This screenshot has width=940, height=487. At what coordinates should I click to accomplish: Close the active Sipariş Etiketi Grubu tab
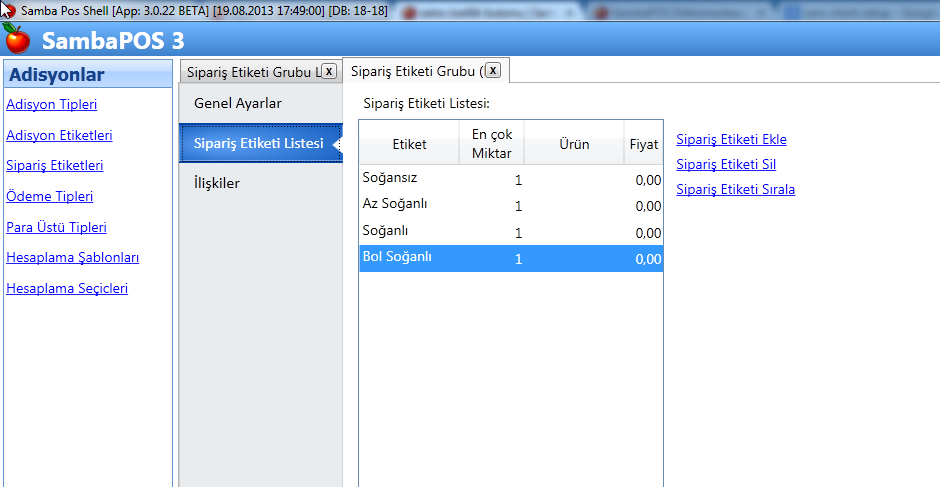click(492, 71)
